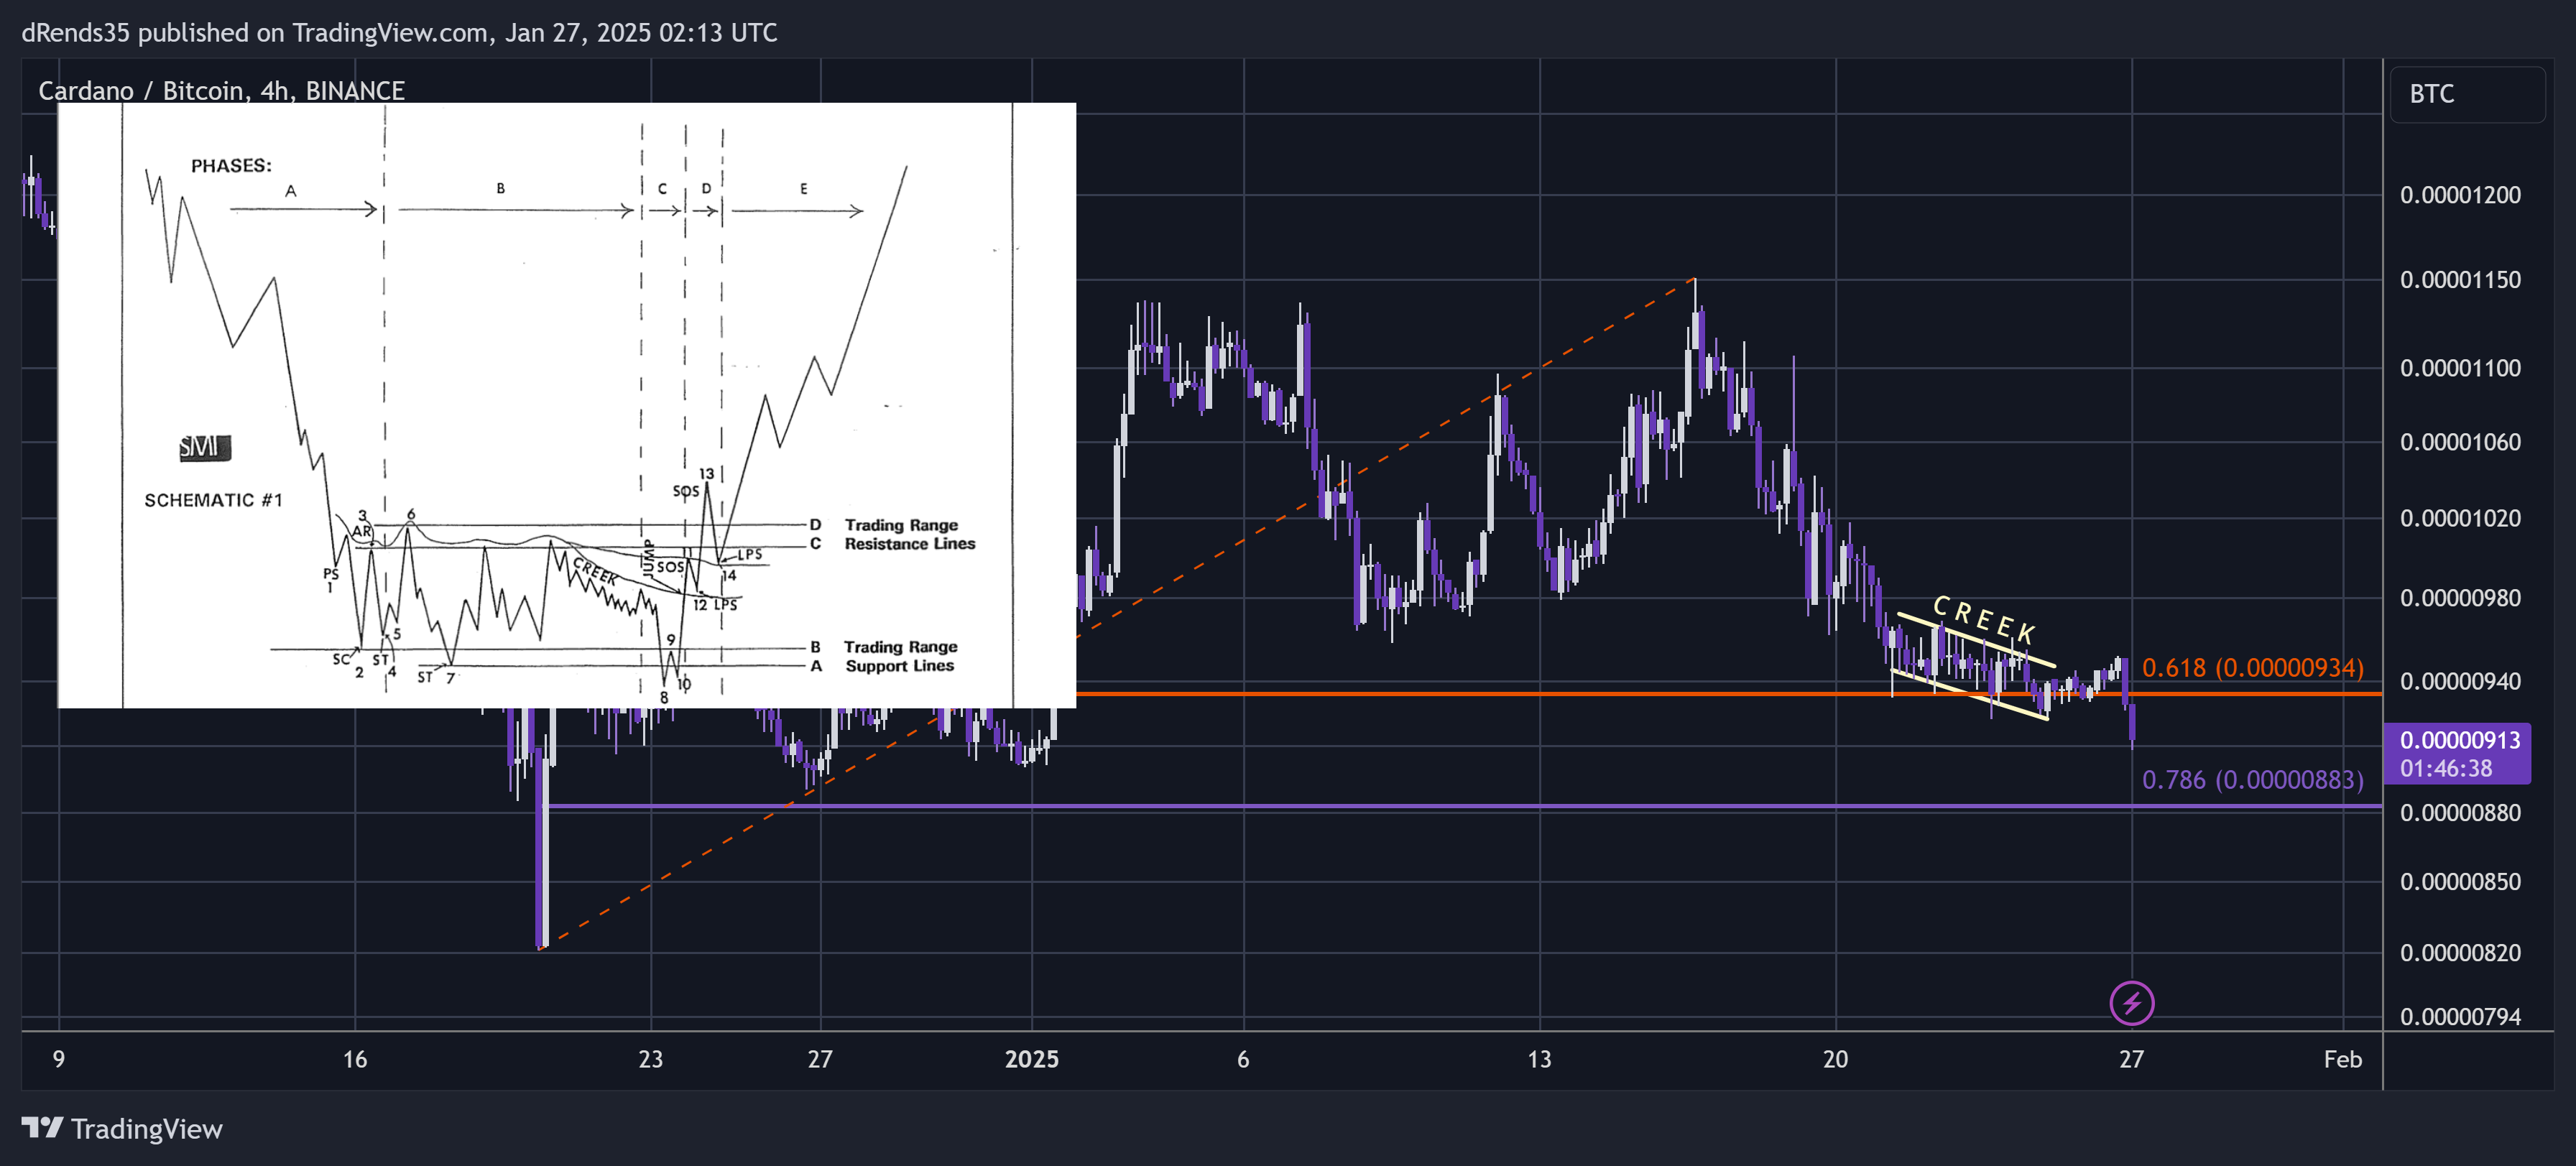The width and height of the screenshot is (2576, 1166).
Task: Click the '23' date label on time axis
Action: click(651, 1059)
